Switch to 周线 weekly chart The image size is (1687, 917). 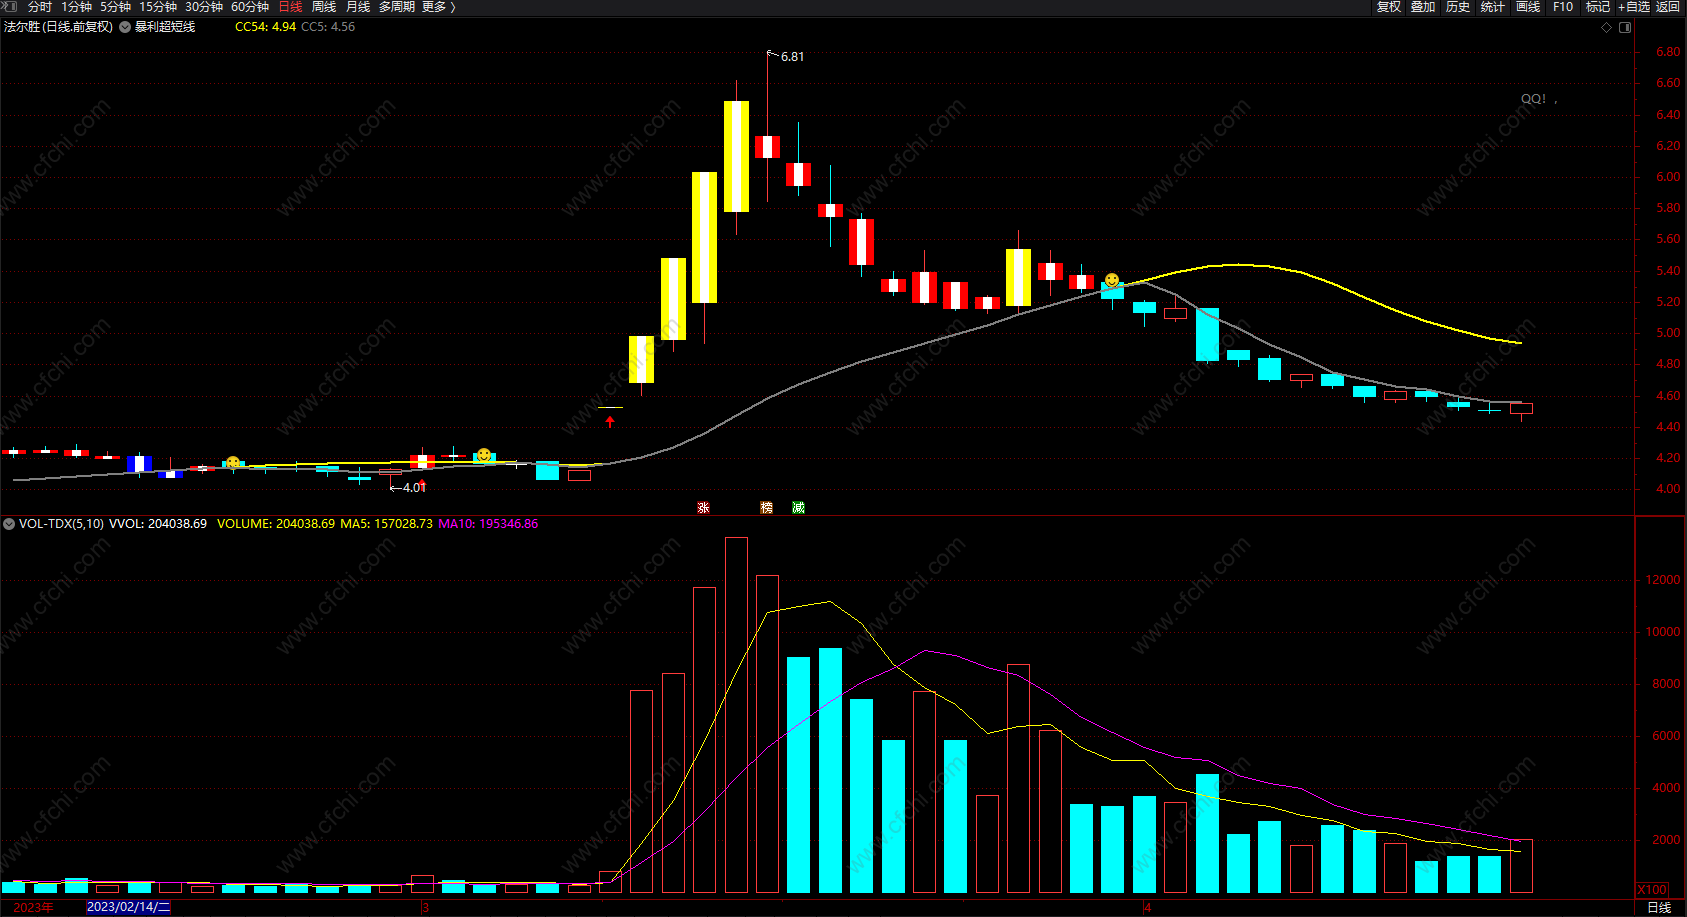[324, 7]
